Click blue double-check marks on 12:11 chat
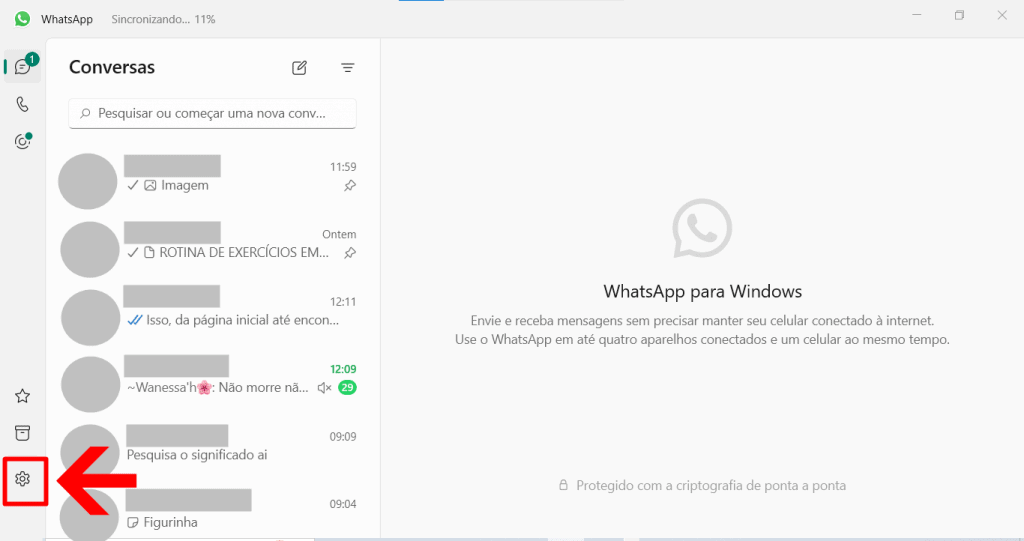This screenshot has height=541, width=1024. [135, 320]
